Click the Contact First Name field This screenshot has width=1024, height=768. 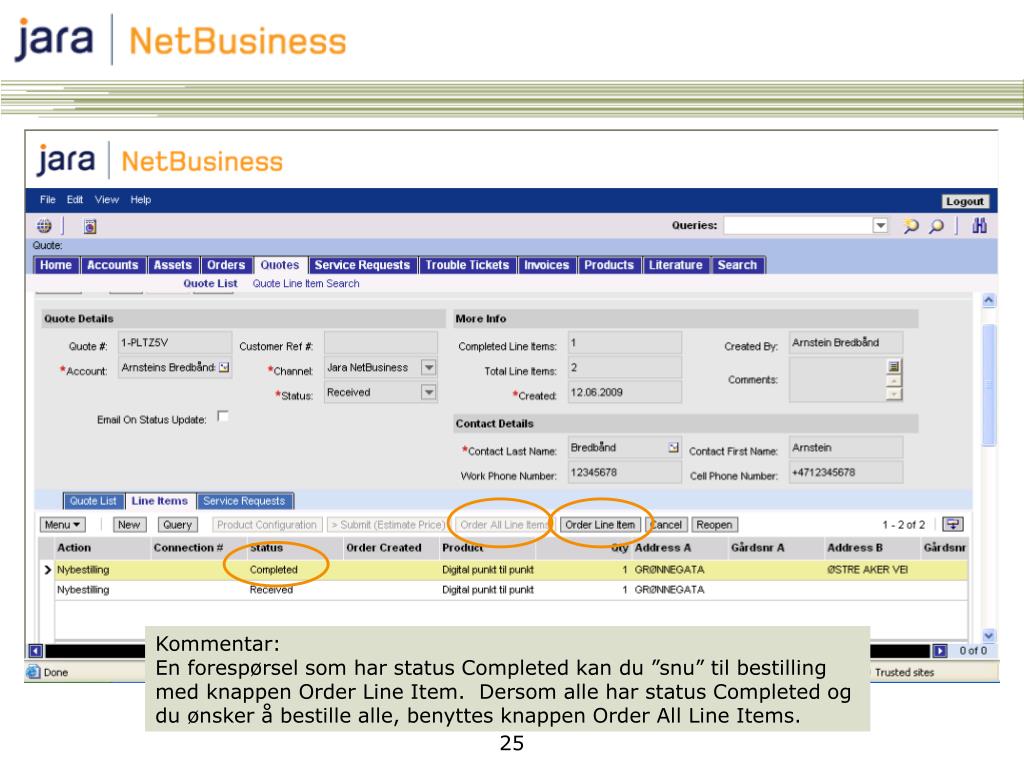point(846,447)
